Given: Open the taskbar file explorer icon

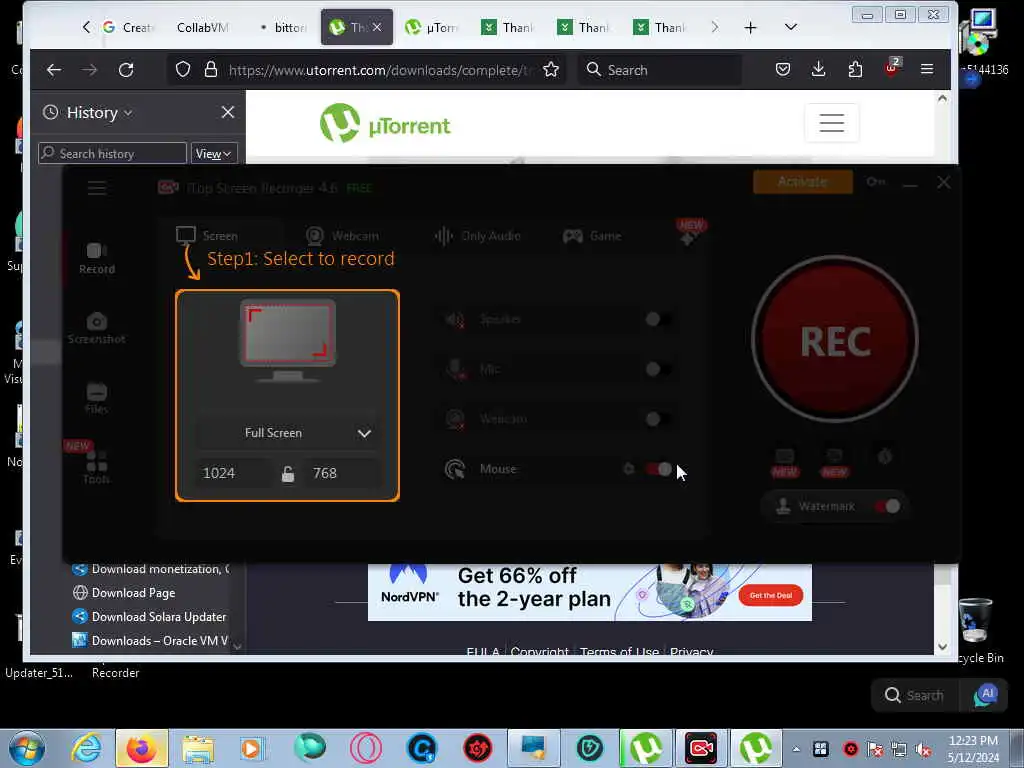Looking at the screenshot, I should tap(198, 748).
